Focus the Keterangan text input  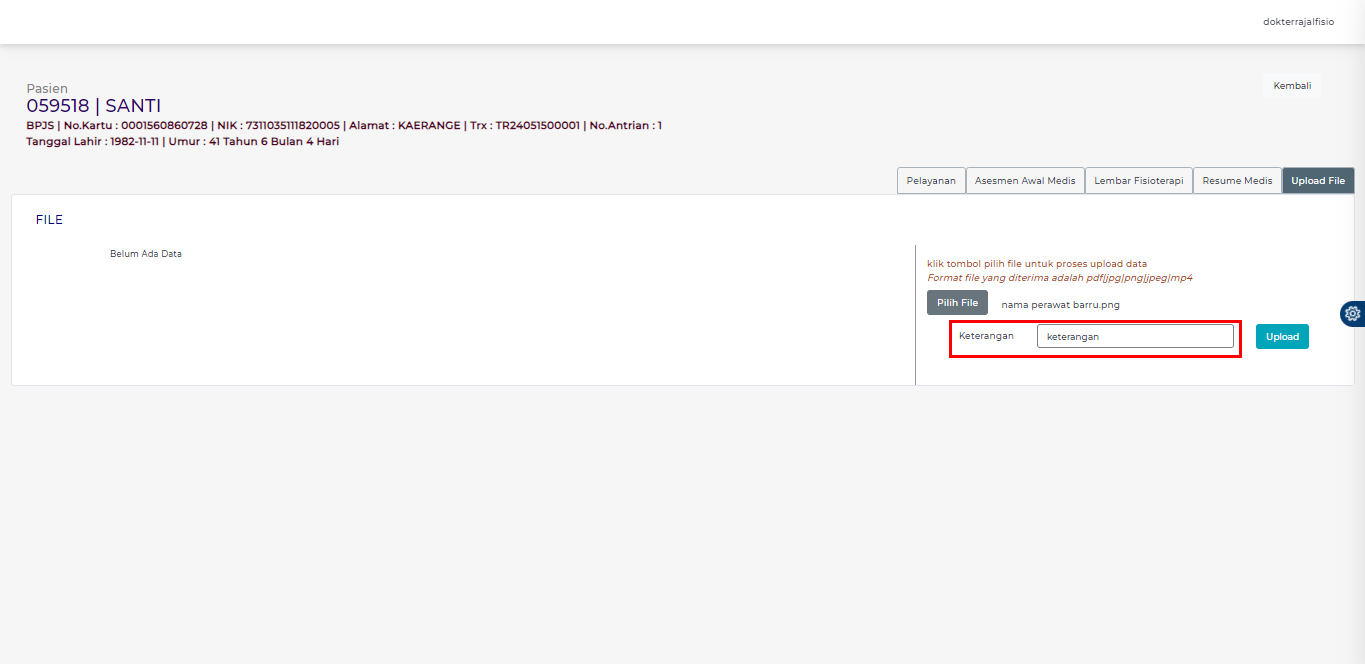[1134, 337]
